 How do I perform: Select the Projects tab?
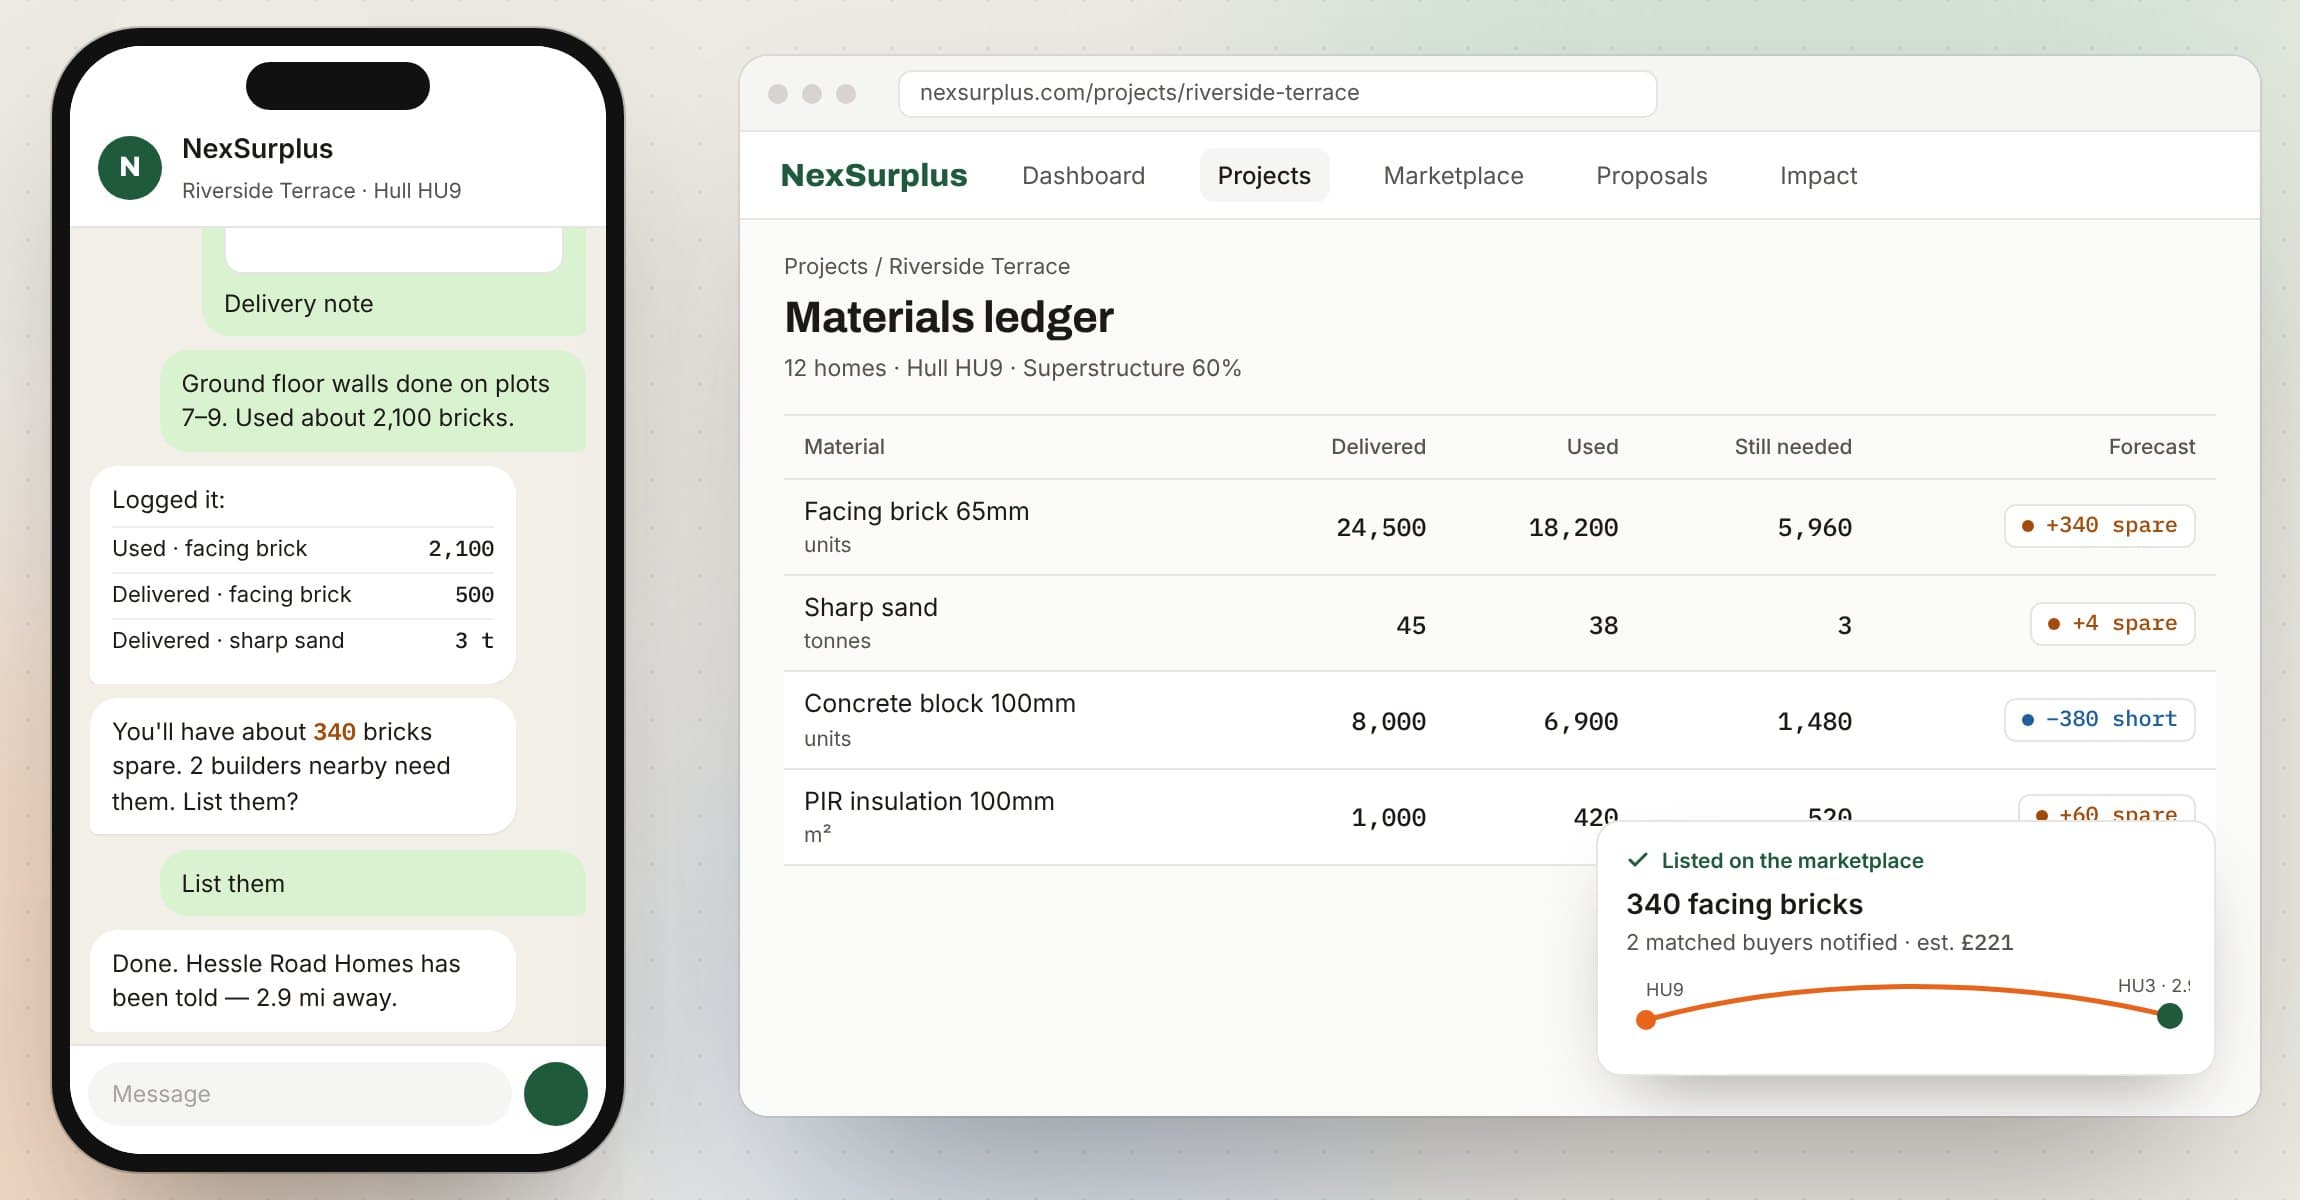tap(1264, 175)
